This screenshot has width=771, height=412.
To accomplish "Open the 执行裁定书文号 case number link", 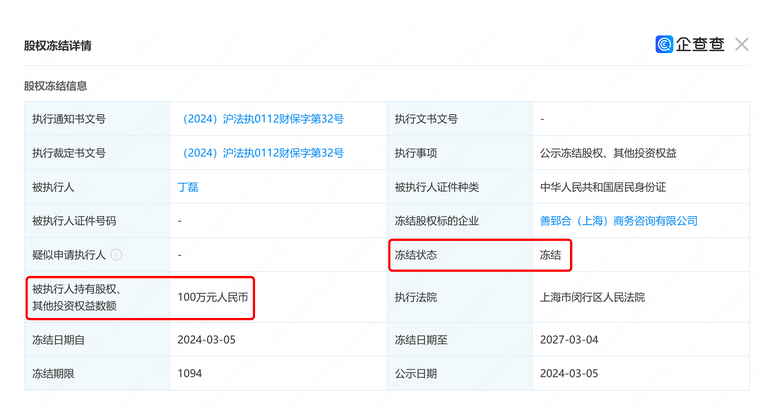I will point(261,153).
